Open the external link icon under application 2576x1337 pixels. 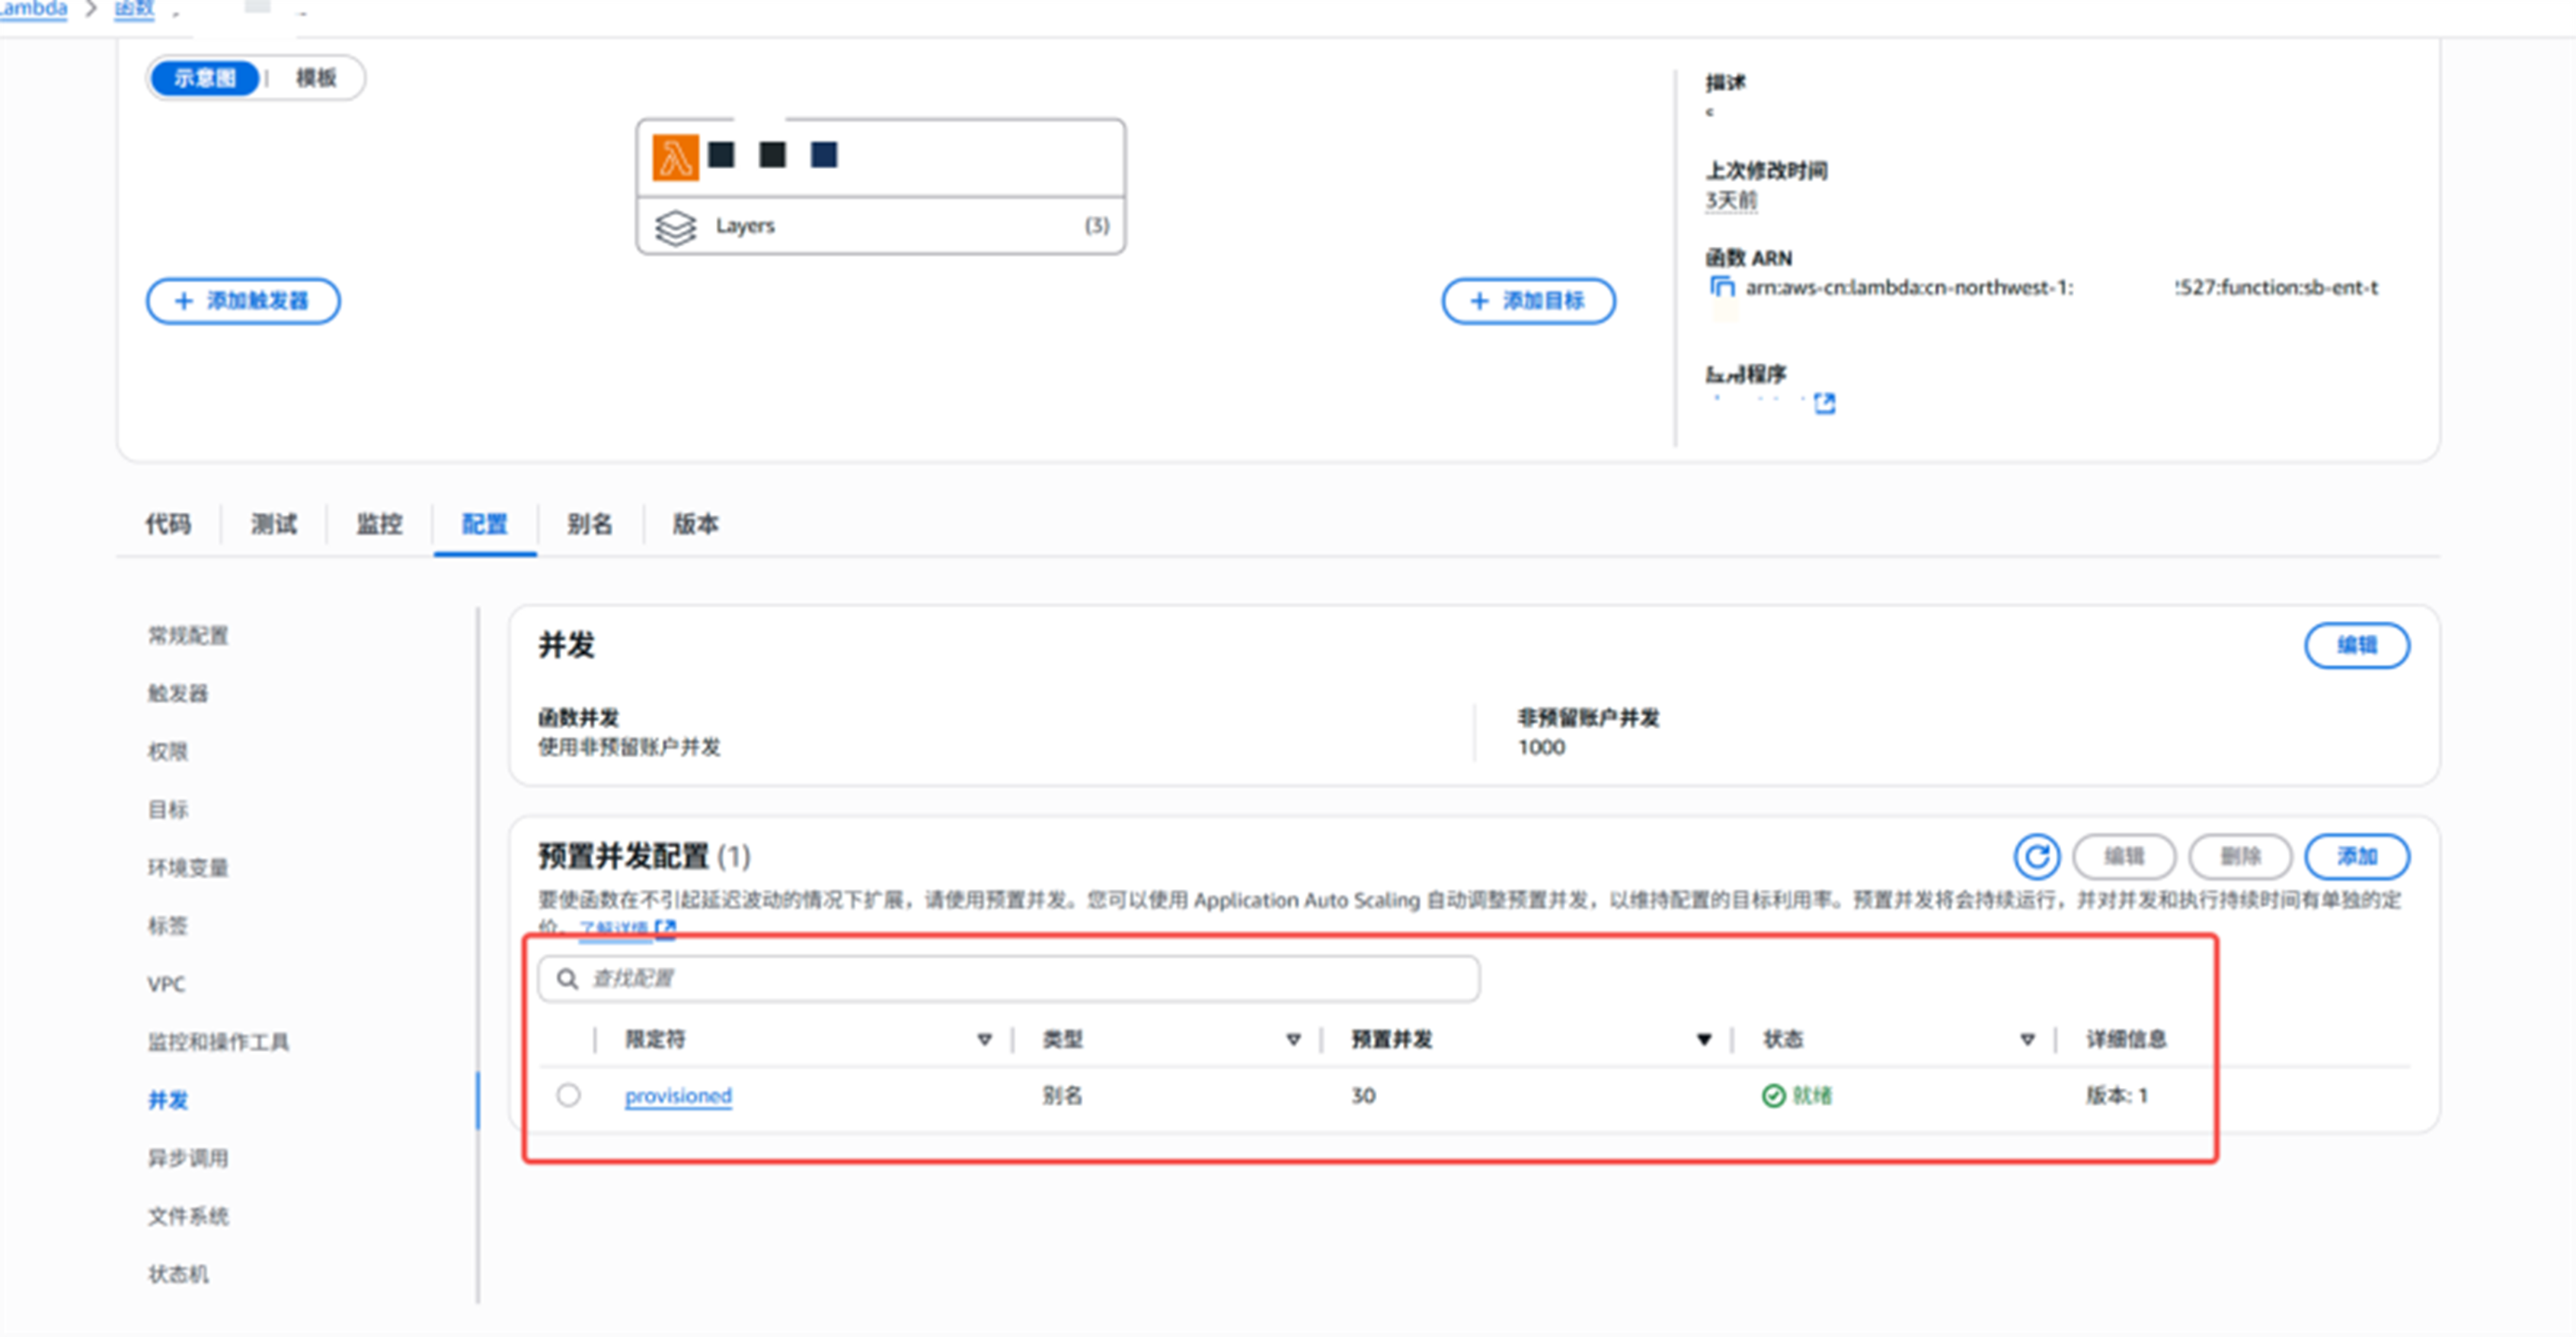coord(1824,403)
